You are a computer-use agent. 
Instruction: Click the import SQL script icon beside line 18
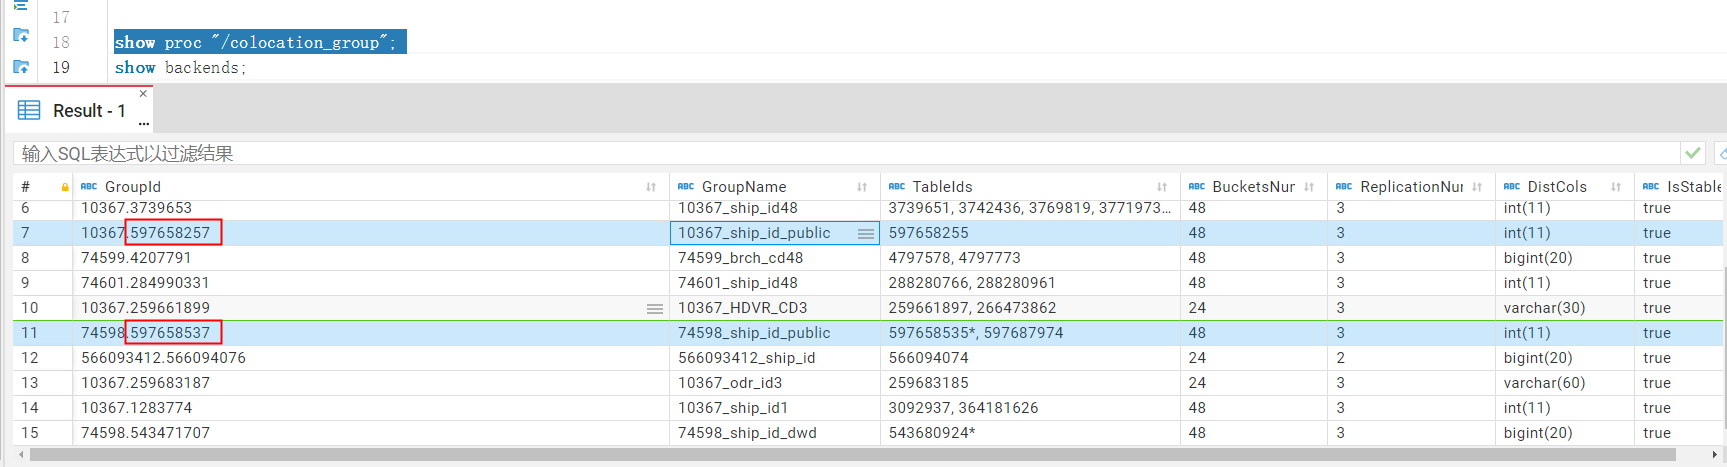(21, 36)
